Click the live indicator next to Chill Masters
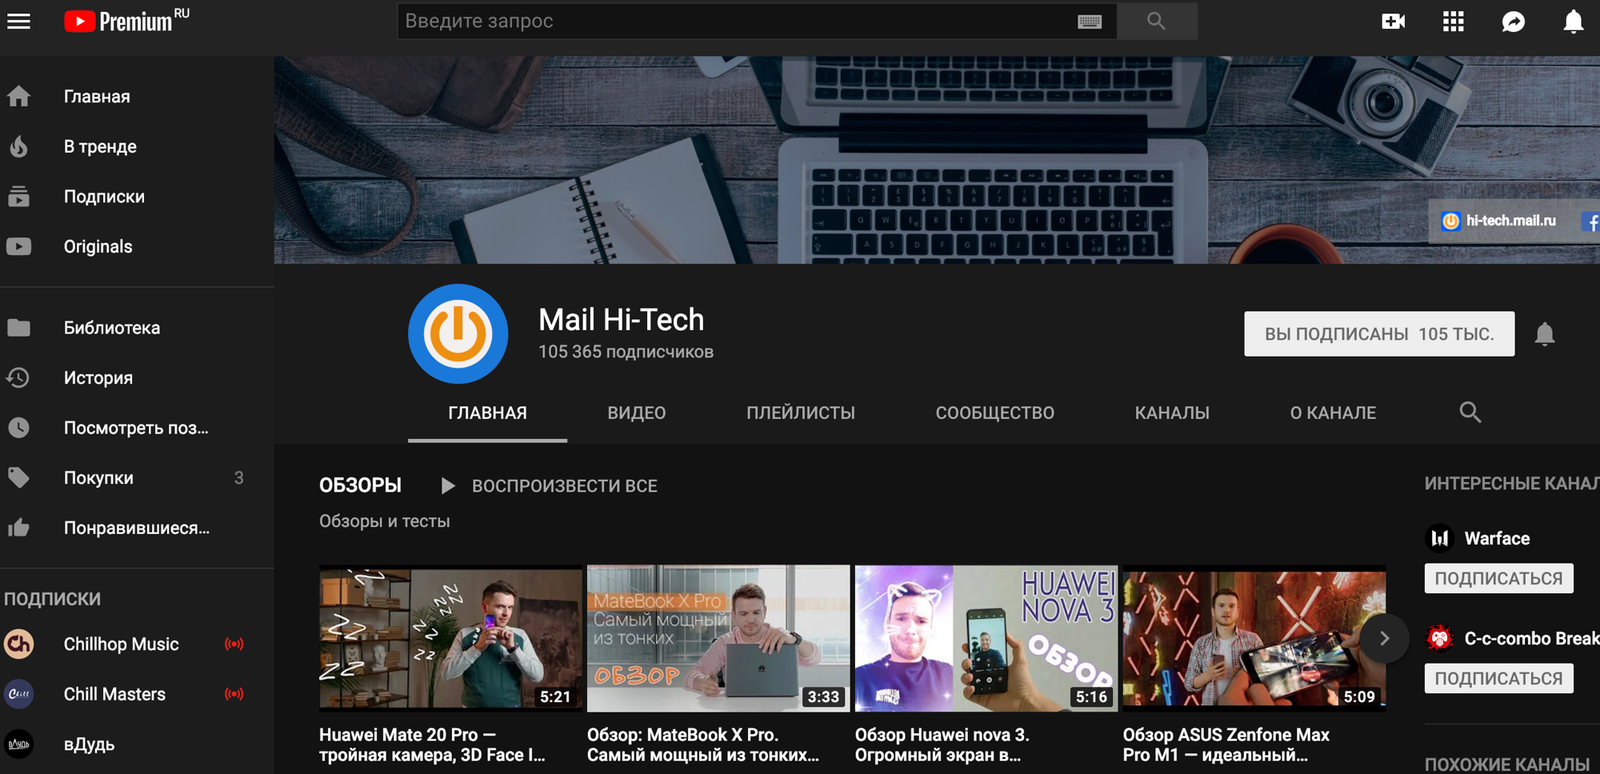The image size is (1600, 774). pyautogui.click(x=234, y=694)
